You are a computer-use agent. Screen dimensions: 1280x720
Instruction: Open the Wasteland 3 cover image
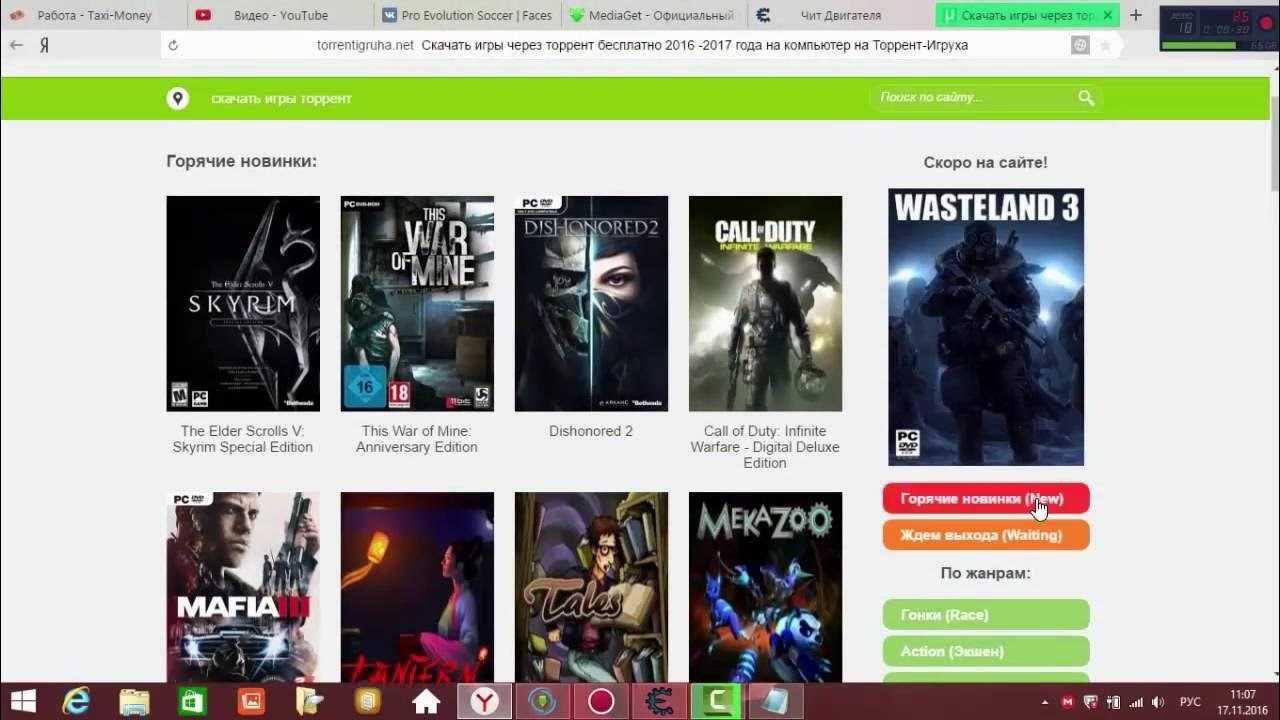tap(986, 327)
